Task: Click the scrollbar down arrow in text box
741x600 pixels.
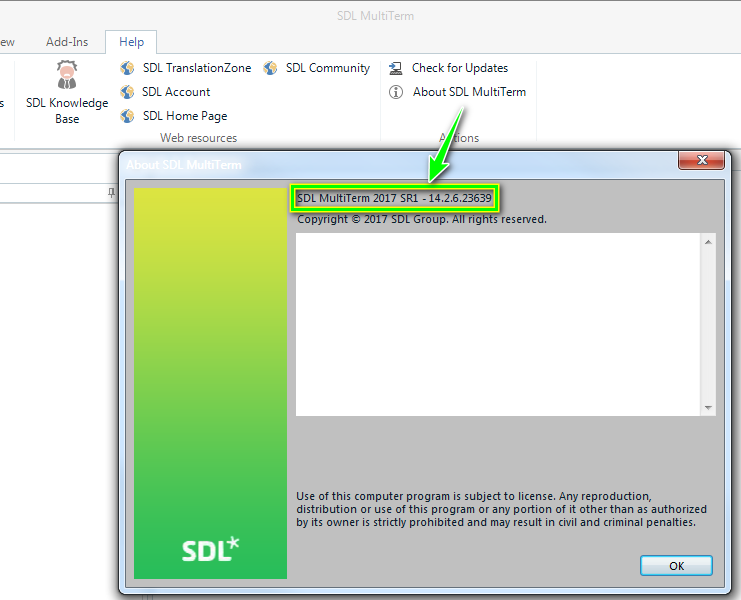Action: (708, 407)
